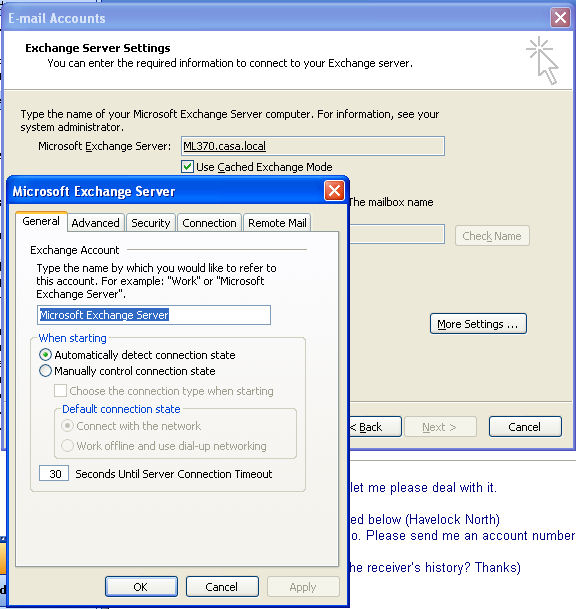Close the E-mail Accounts window
This screenshot has width=576, height=609.
coord(560,17)
